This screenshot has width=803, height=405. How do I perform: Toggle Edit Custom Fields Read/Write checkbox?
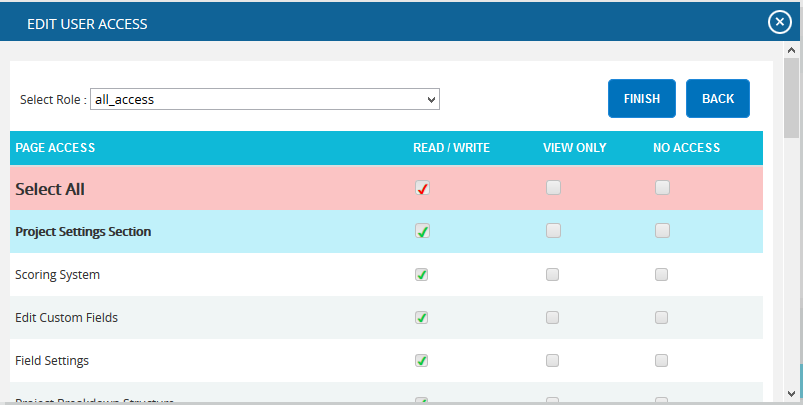click(421, 317)
